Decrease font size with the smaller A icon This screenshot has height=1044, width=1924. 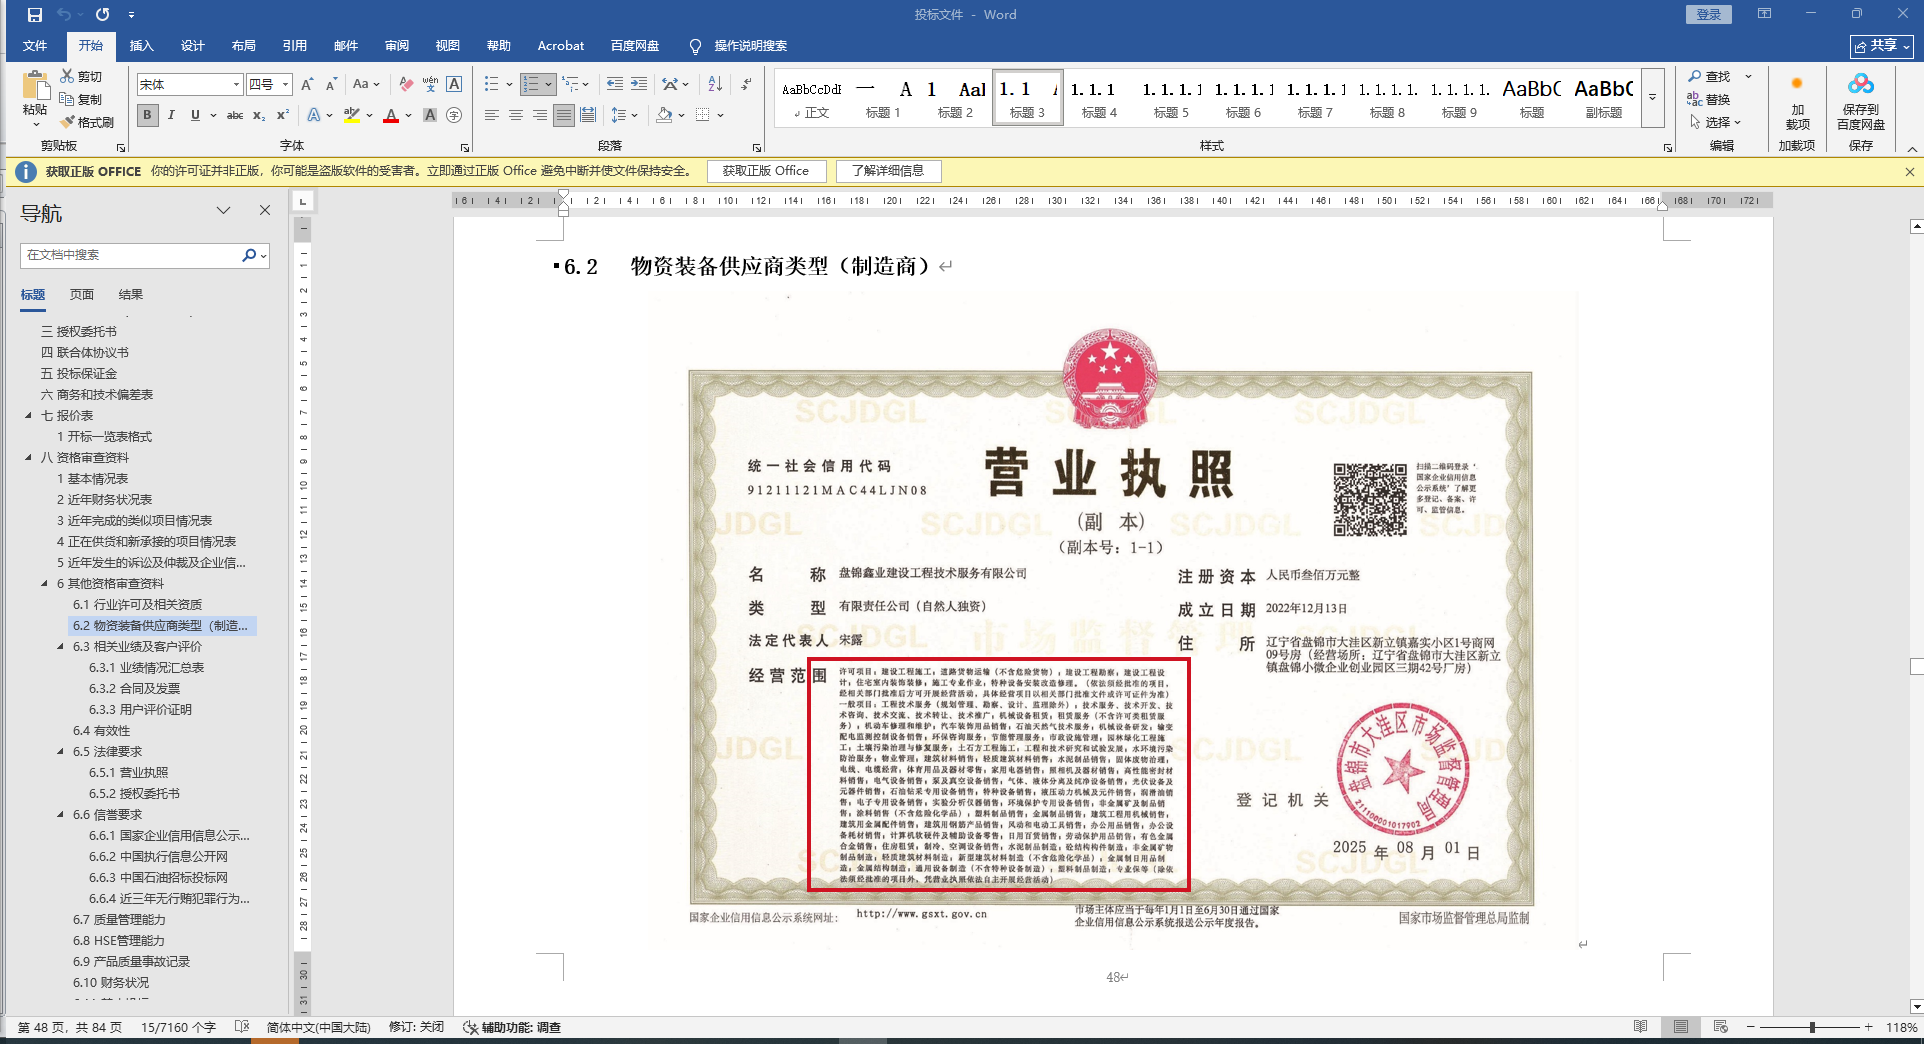(x=331, y=84)
